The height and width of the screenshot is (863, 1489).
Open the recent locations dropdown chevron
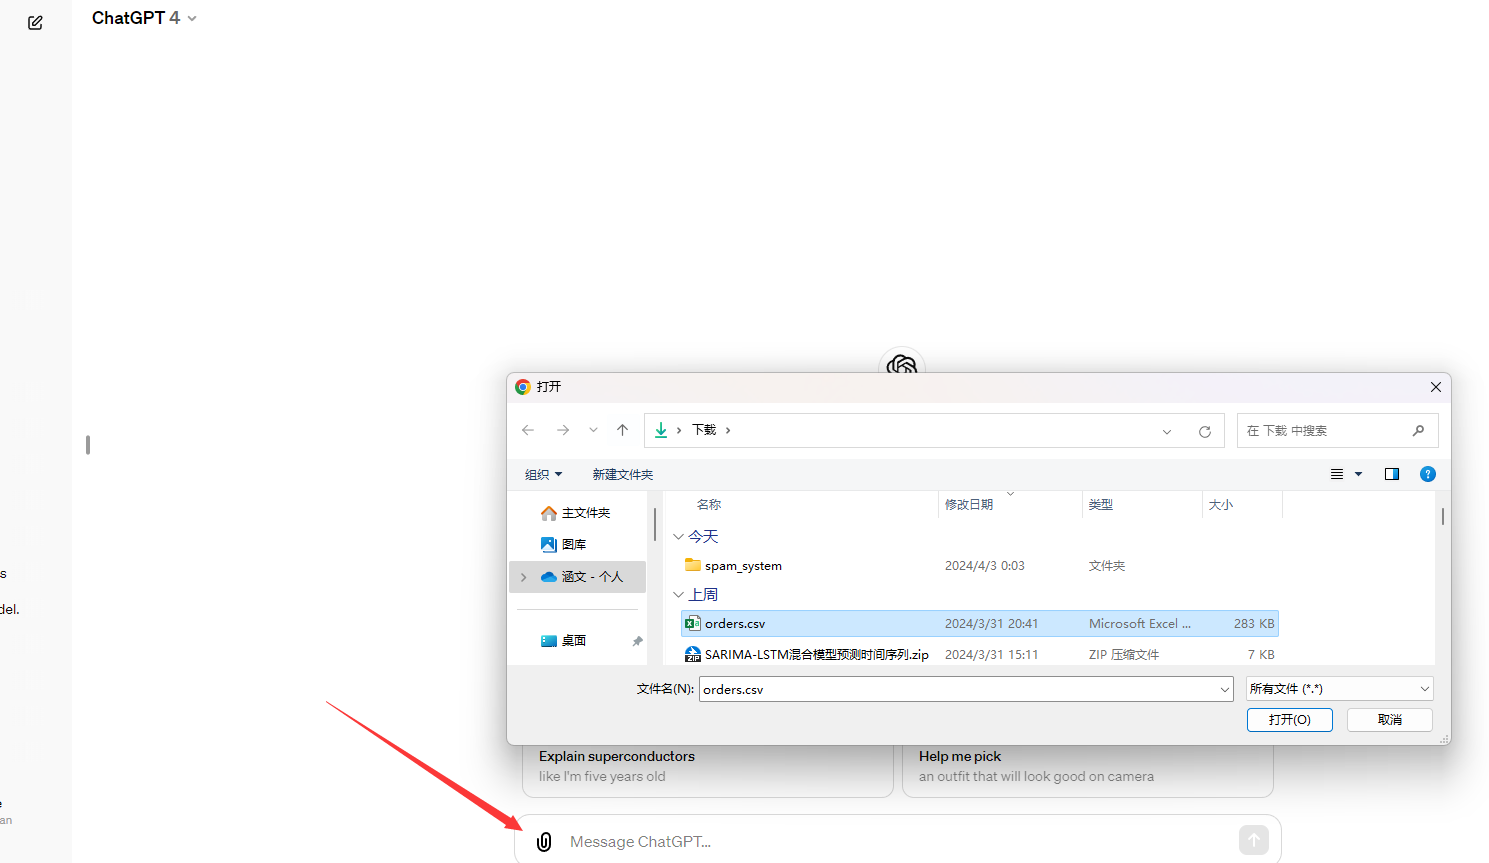(593, 430)
